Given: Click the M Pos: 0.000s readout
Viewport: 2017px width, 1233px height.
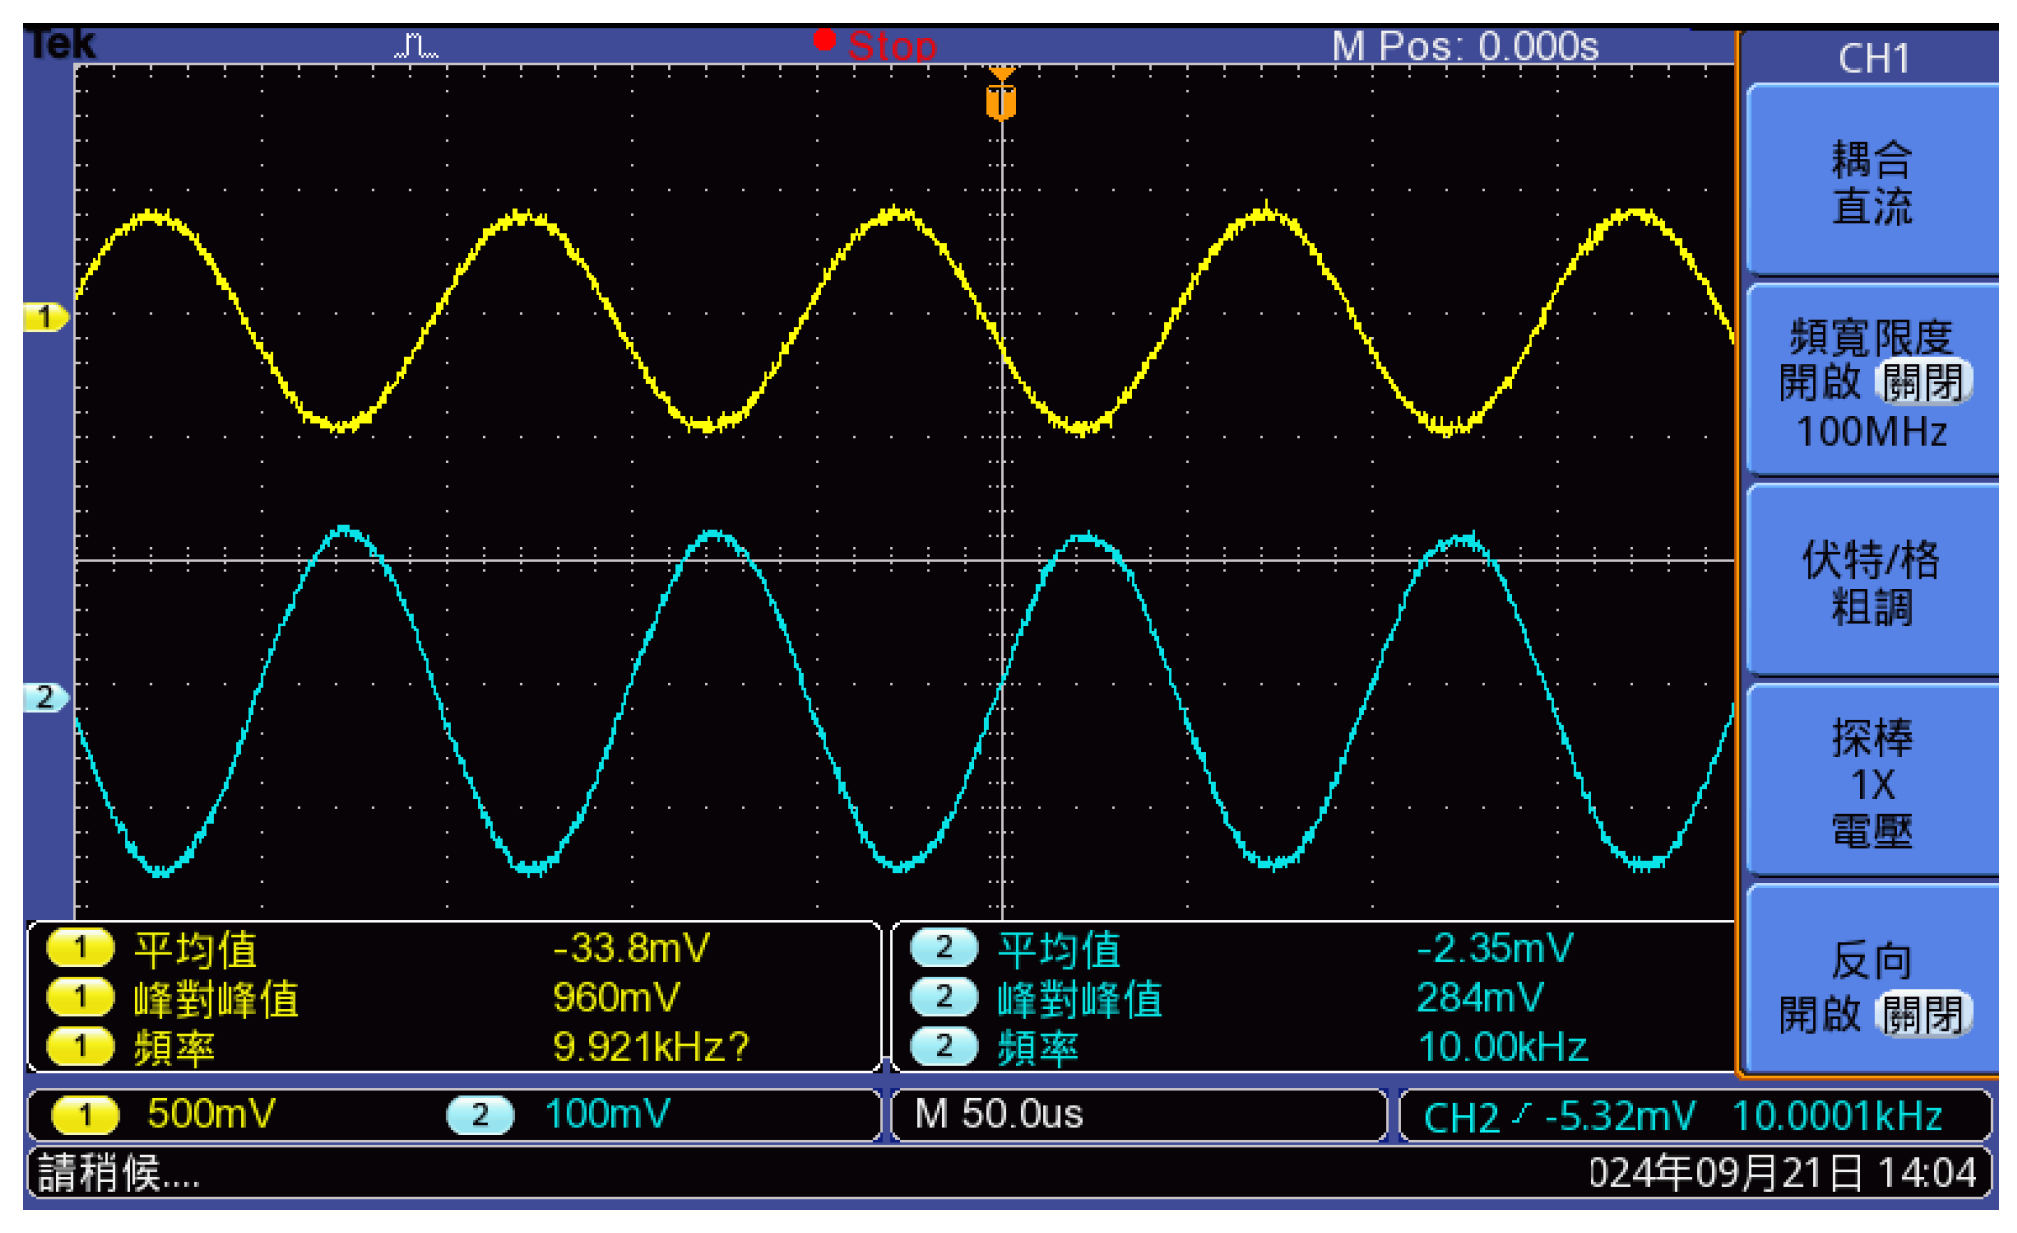Looking at the screenshot, I should 1464,46.
